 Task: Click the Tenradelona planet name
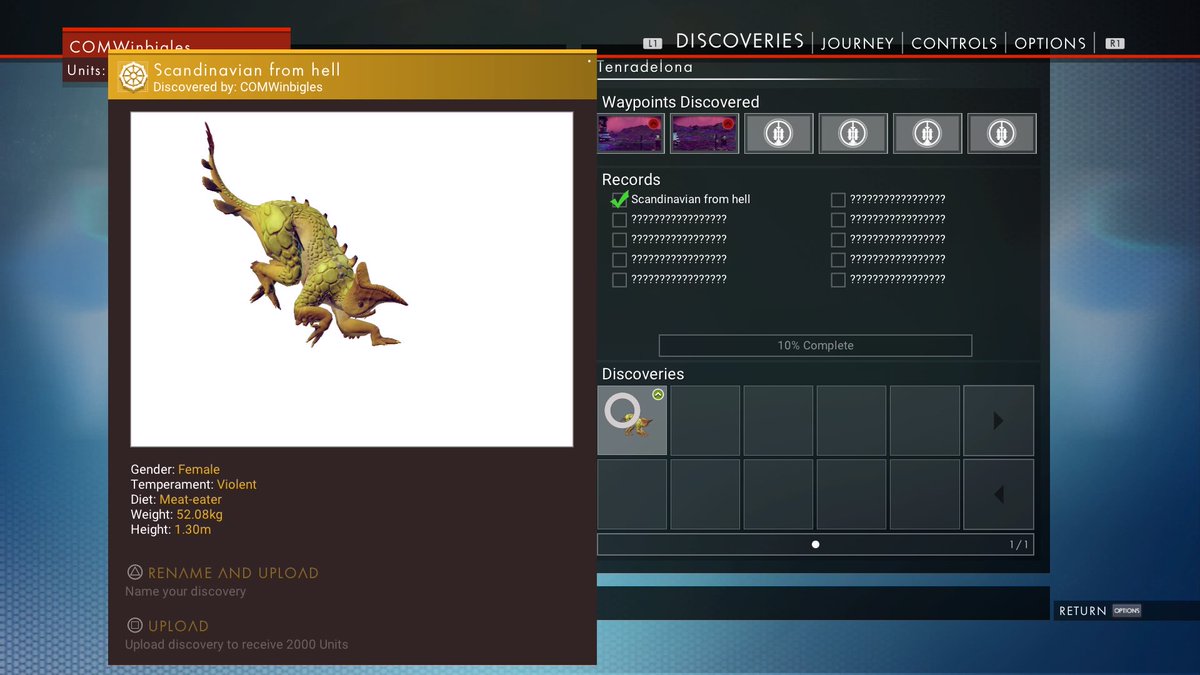click(645, 67)
